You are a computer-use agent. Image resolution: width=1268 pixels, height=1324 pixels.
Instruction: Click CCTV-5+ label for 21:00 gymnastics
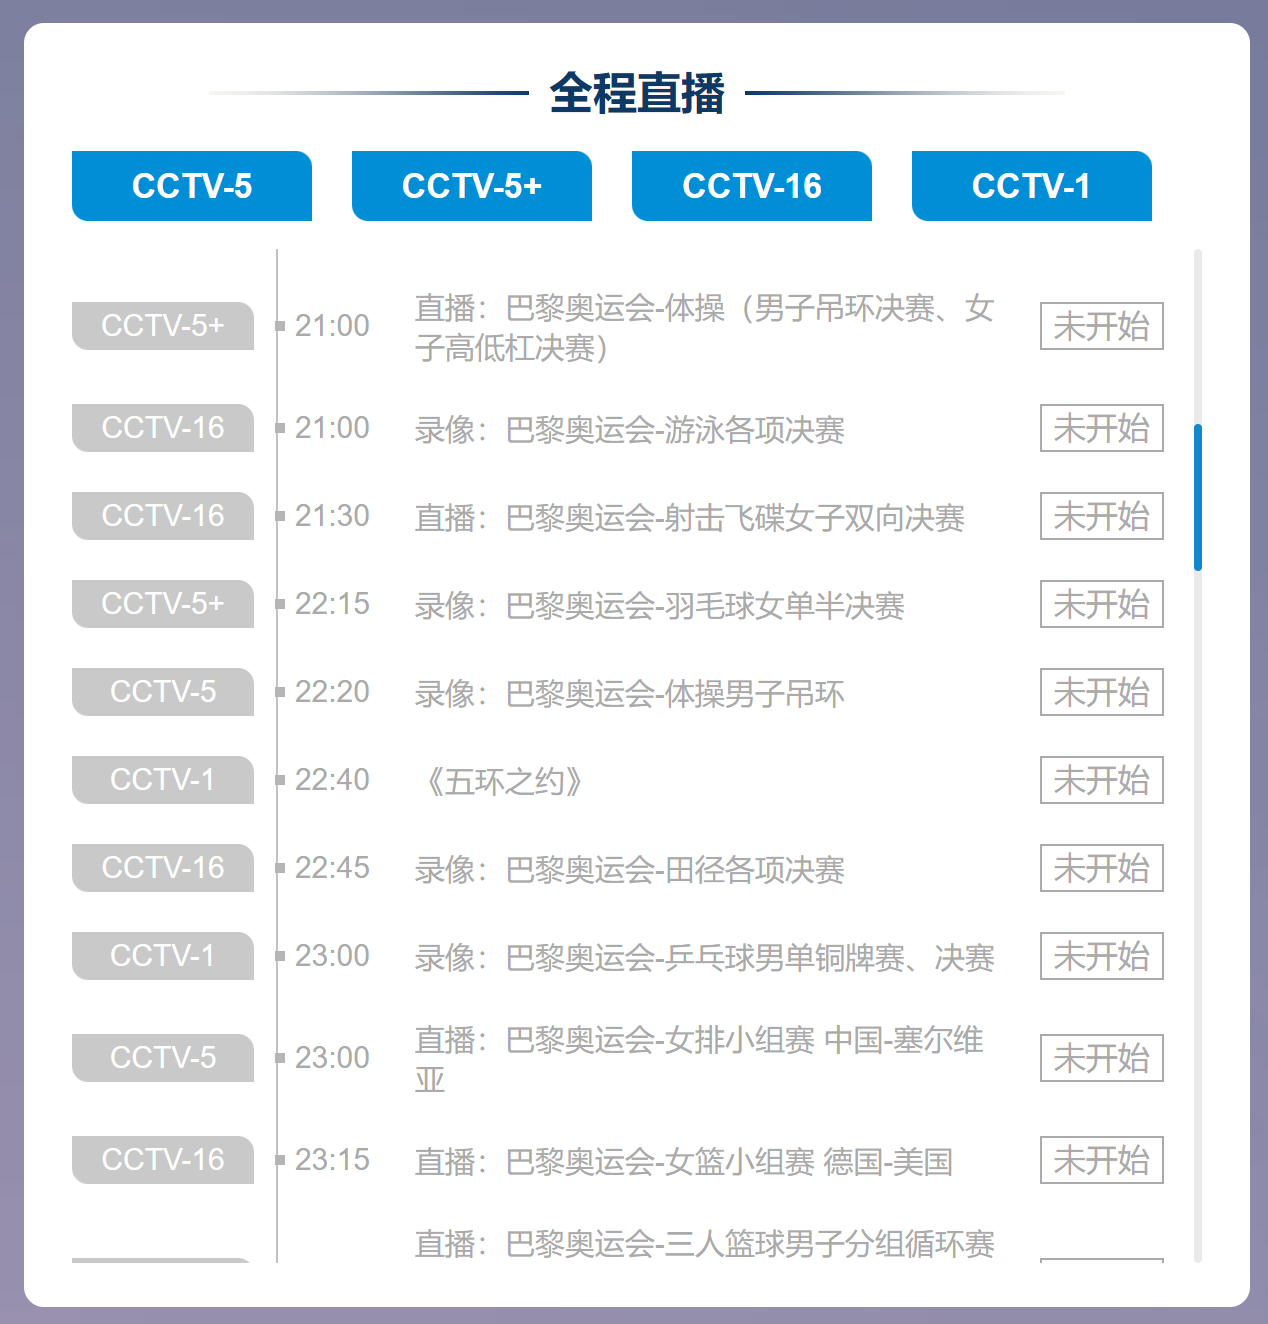163,326
